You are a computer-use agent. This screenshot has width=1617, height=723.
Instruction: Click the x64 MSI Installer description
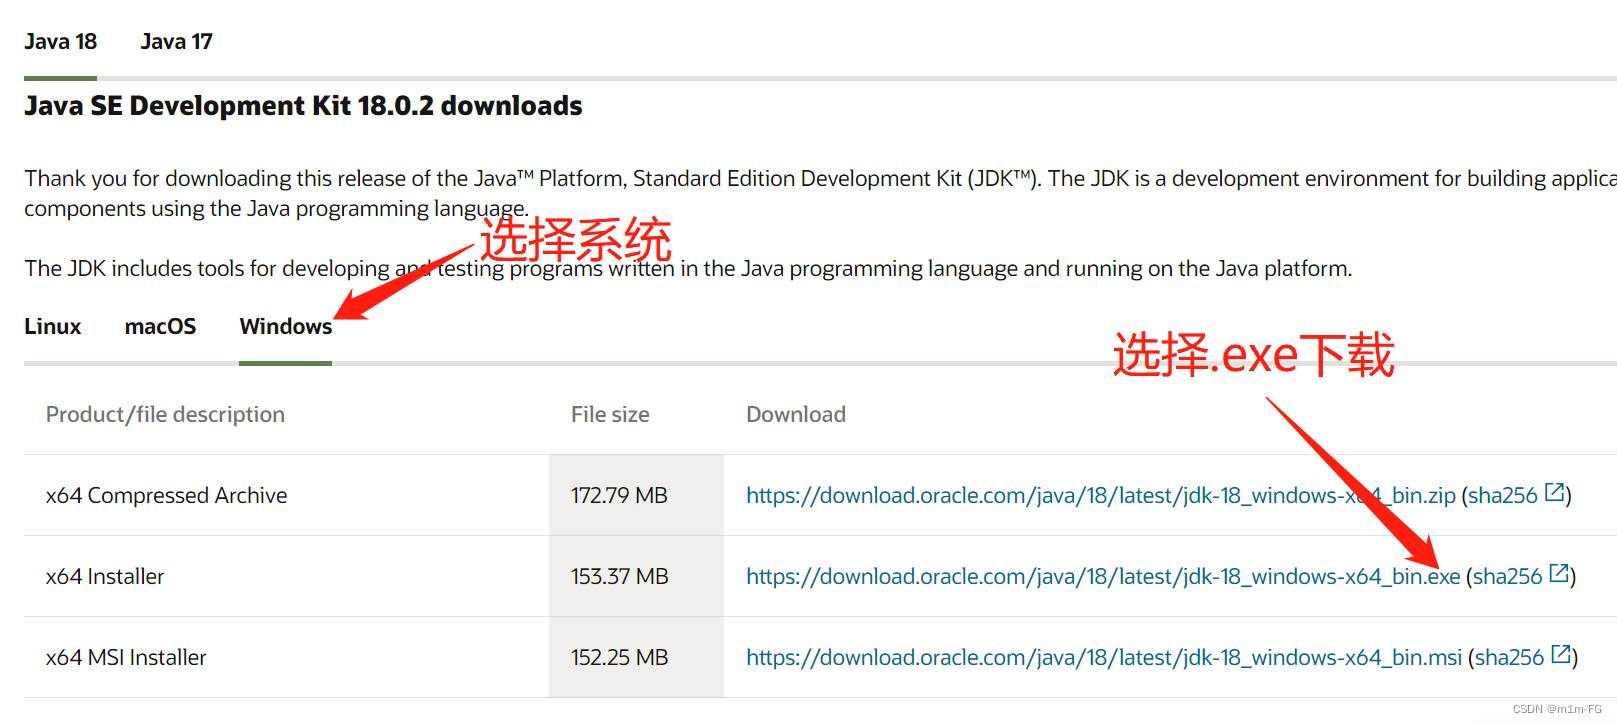coord(126,657)
